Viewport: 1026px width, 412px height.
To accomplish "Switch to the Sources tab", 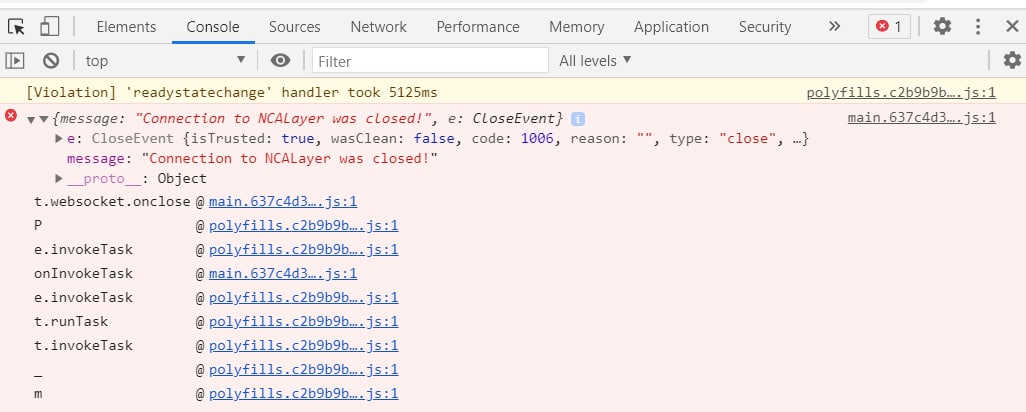I will pyautogui.click(x=294, y=27).
